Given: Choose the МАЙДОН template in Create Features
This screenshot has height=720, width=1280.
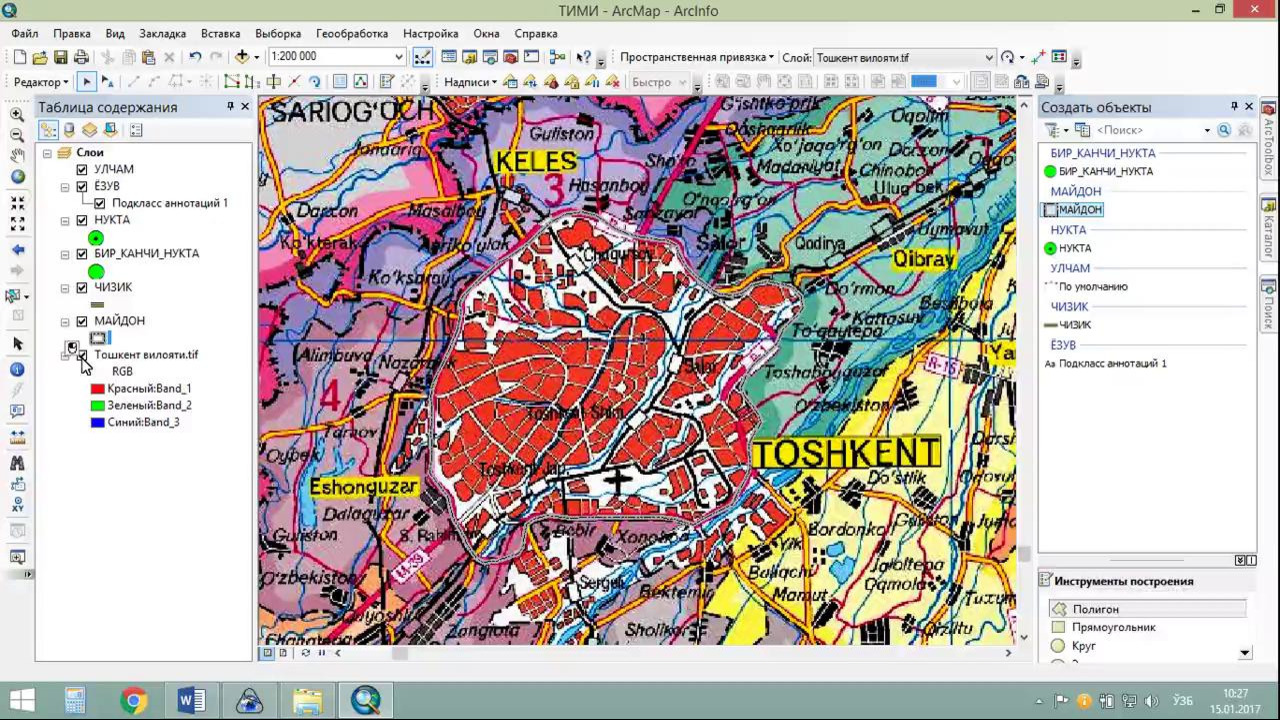Looking at the screenshot, I should [x=1079, y=210].
